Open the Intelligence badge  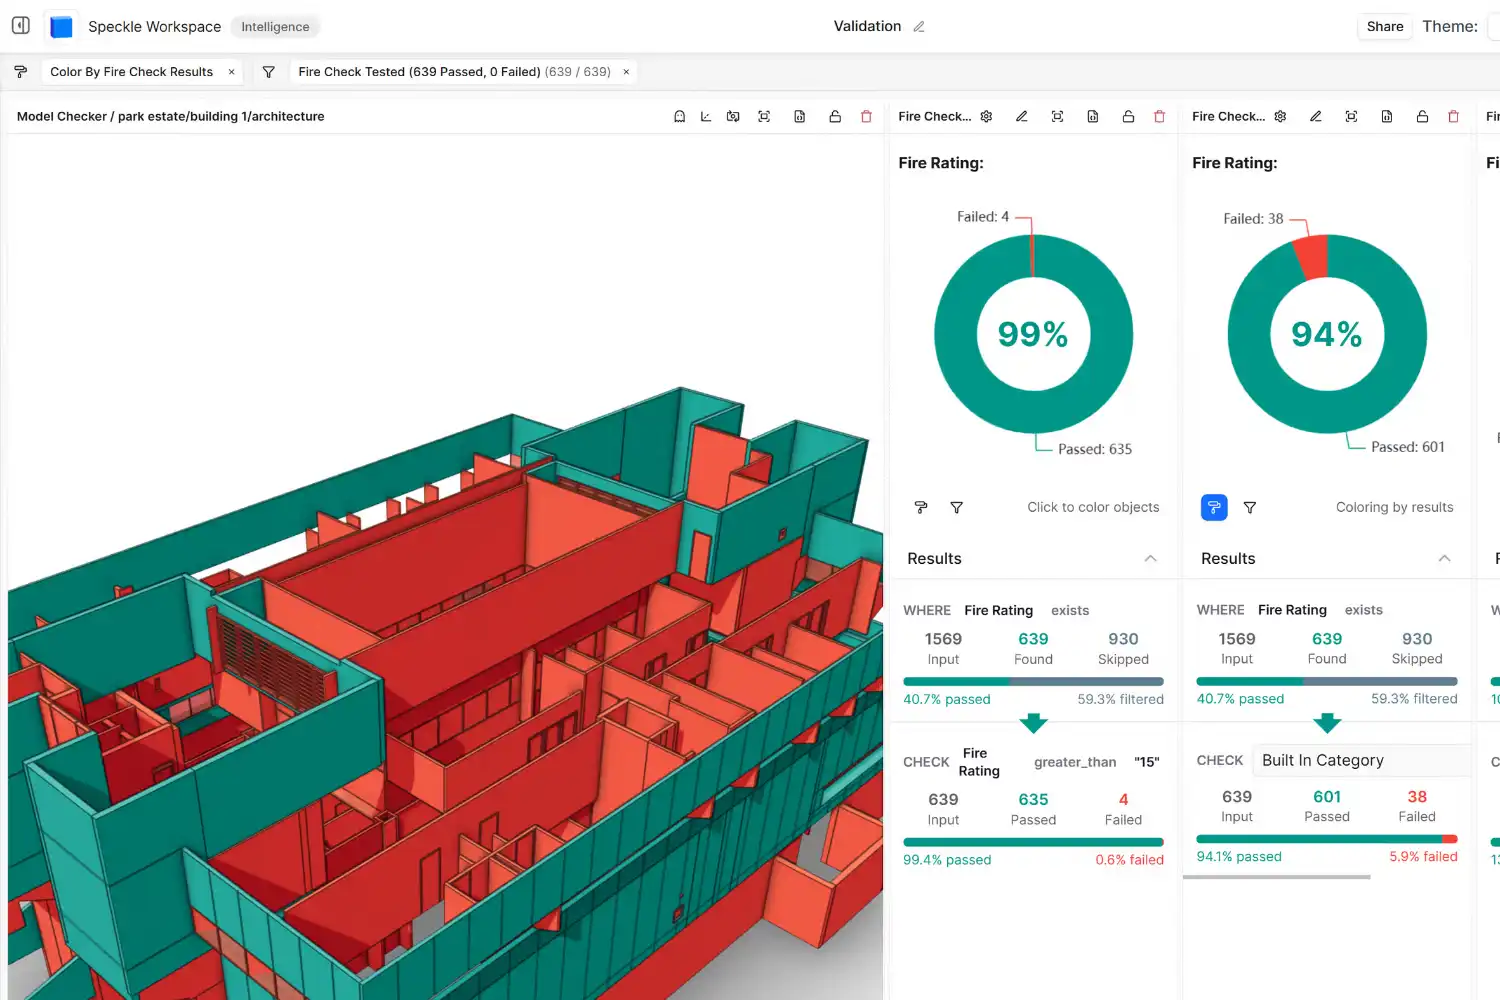click(x=275, y=27)
